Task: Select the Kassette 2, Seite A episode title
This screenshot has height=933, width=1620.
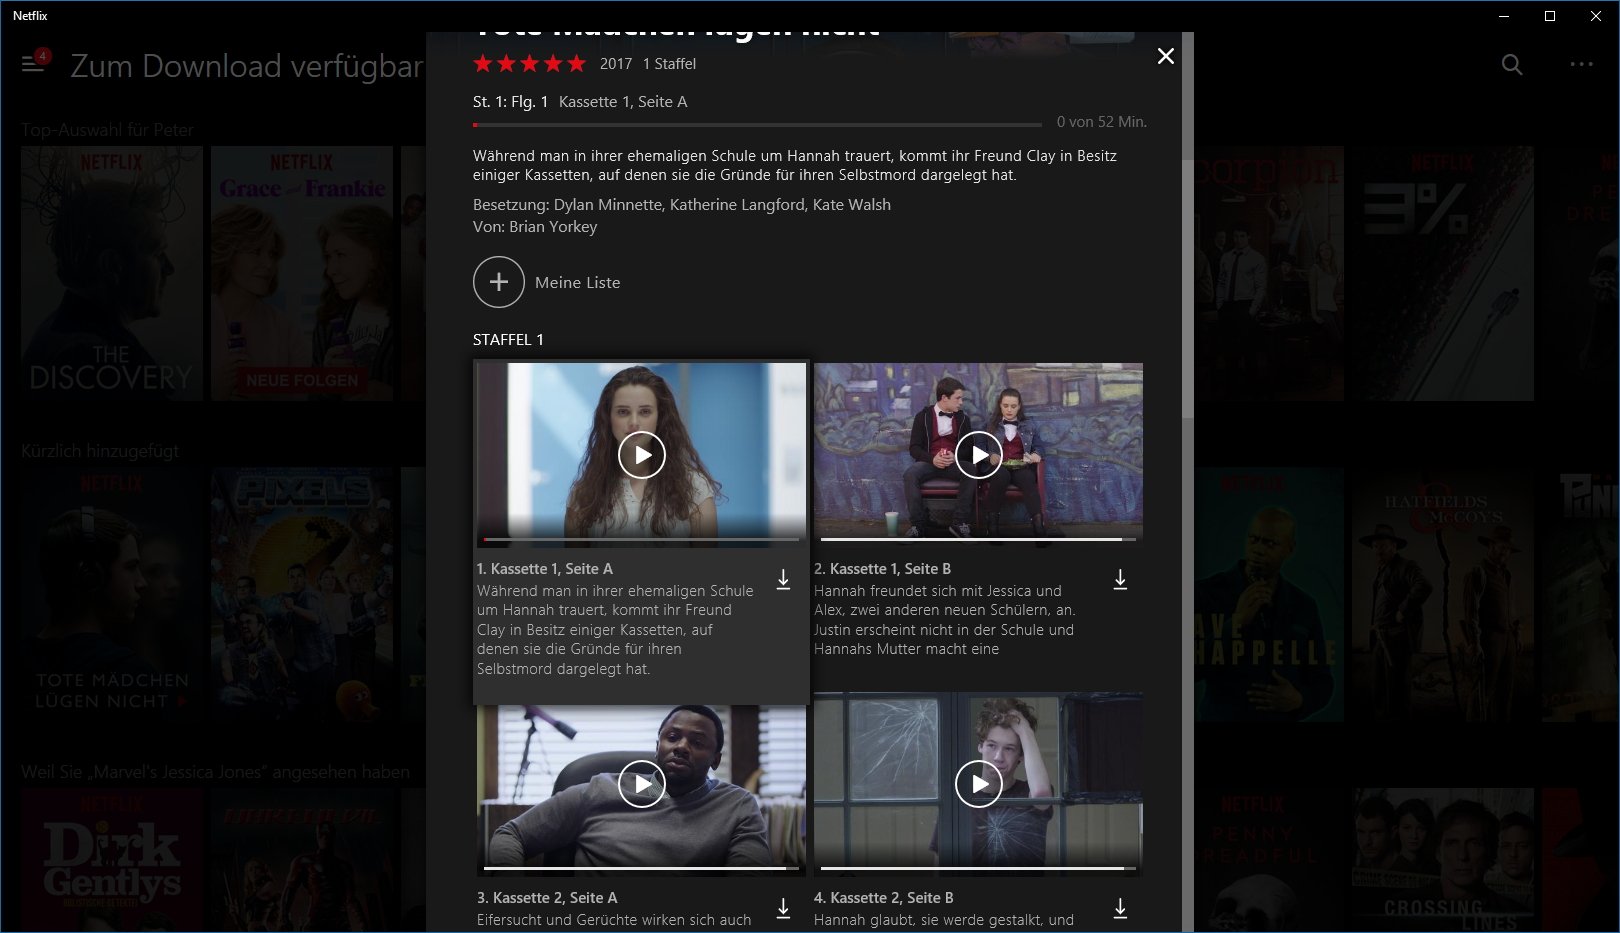Action: [x=547, y=898]
